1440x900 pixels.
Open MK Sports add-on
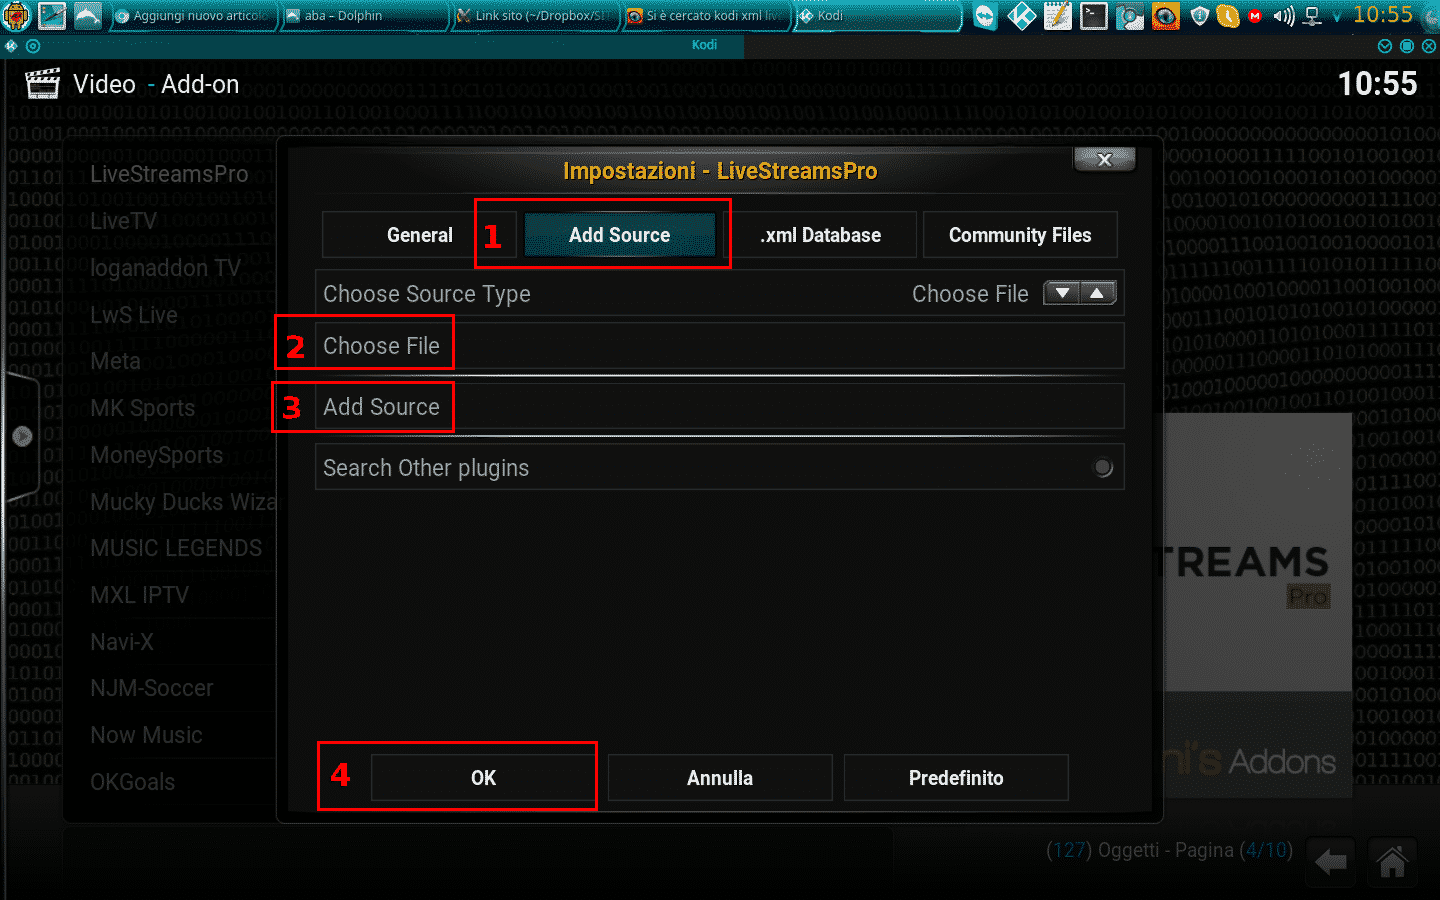[142, 408]
